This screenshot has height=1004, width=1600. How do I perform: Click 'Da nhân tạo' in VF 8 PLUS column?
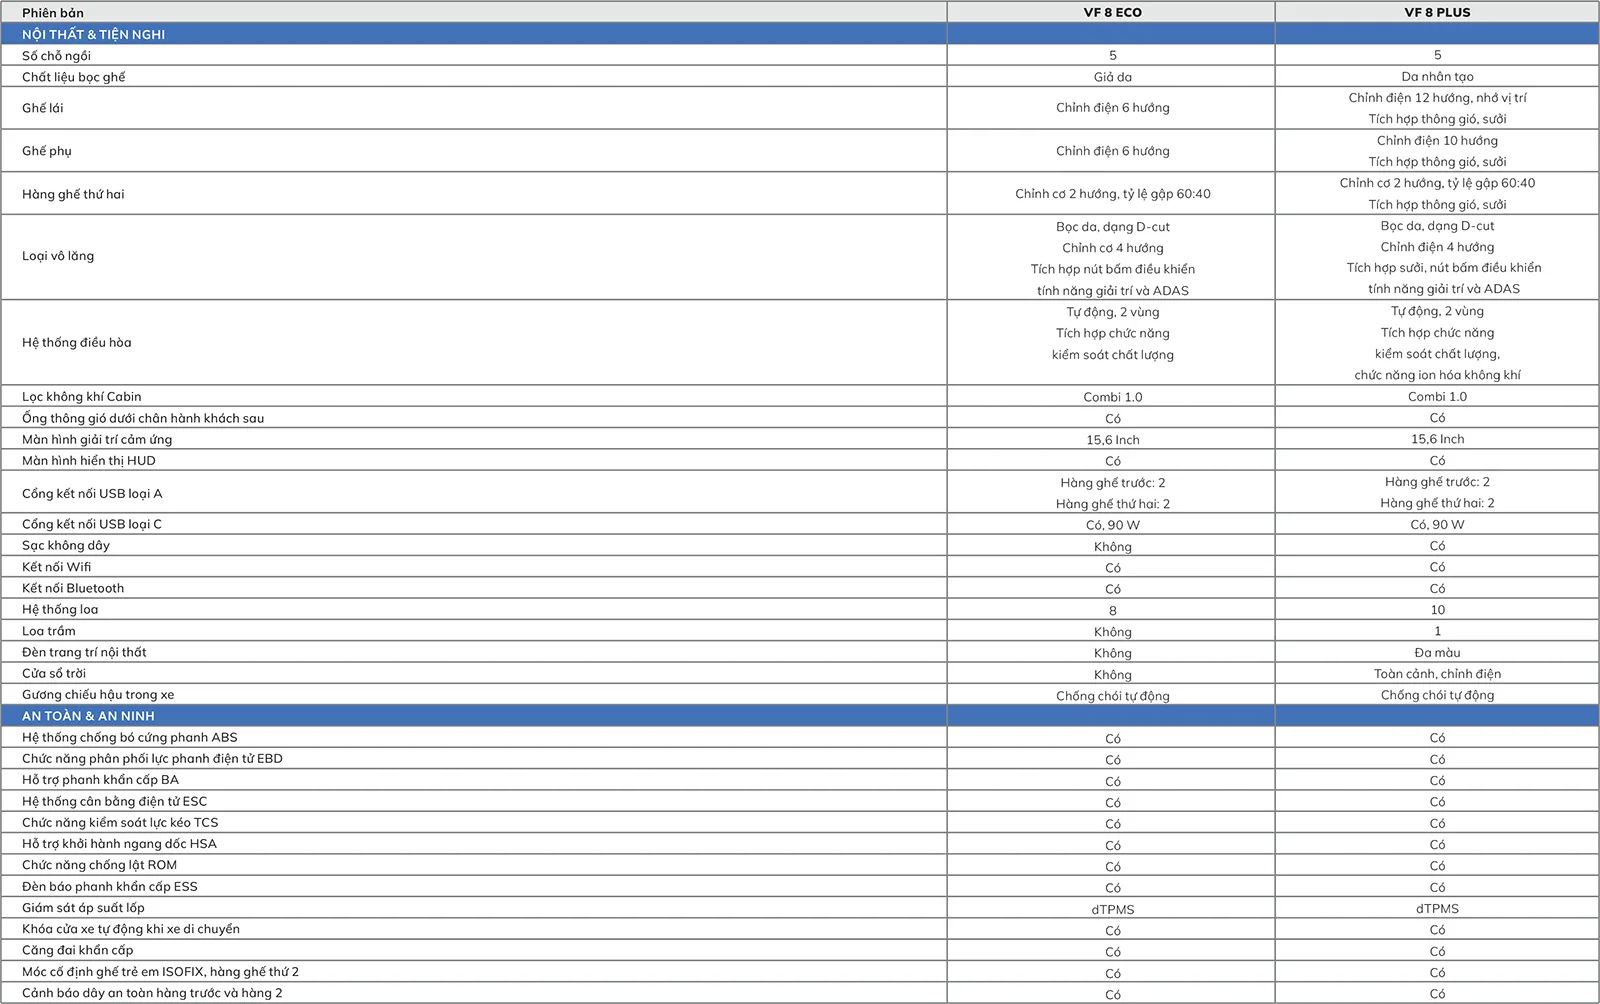[x=1437, y=76]
